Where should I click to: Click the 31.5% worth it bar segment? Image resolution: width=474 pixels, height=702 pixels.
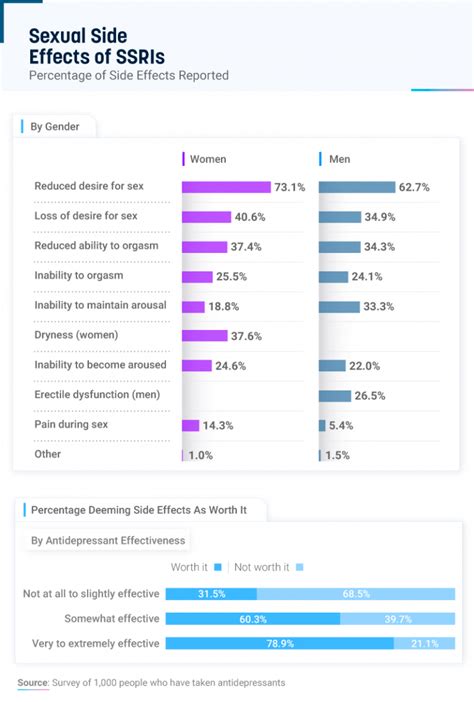[211, 594]
